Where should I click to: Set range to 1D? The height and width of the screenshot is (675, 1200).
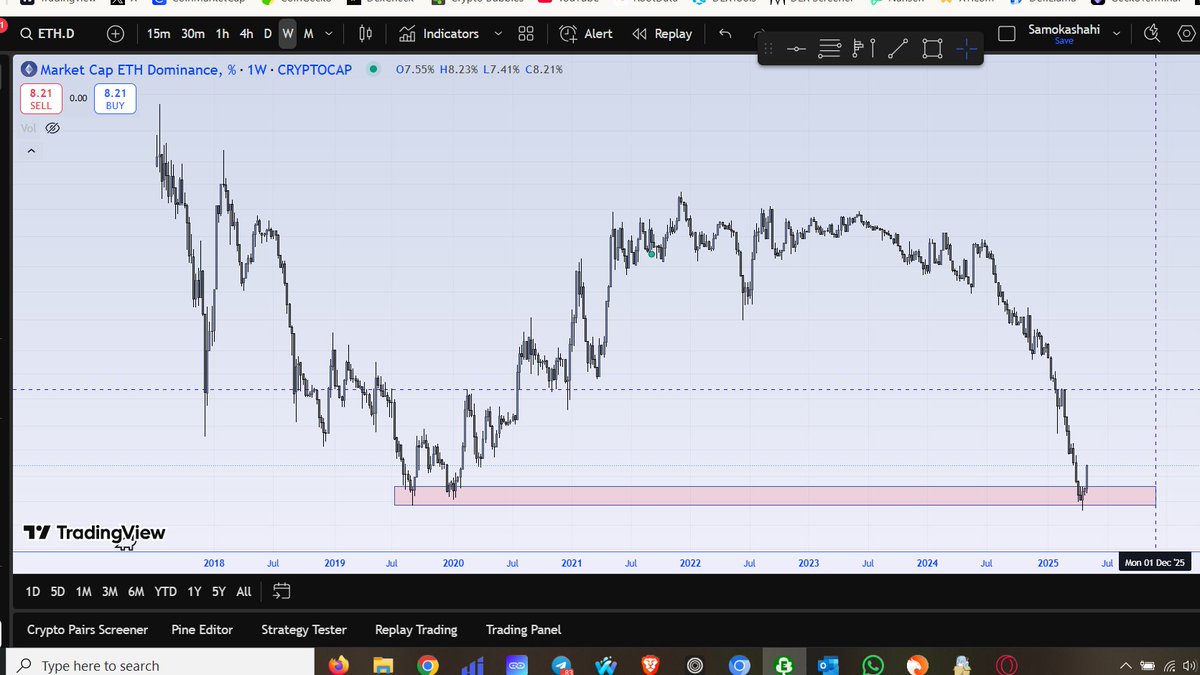point(33,591)
